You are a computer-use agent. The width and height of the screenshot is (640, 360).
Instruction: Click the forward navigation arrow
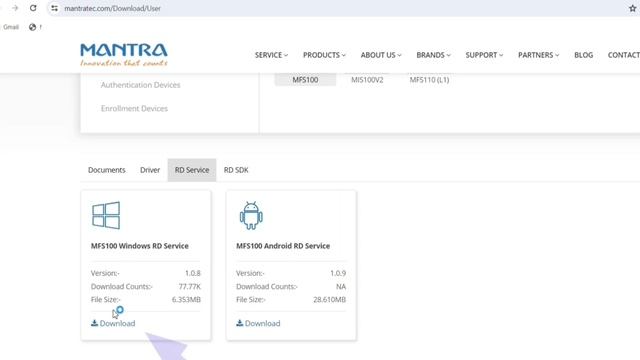(15, 8)
